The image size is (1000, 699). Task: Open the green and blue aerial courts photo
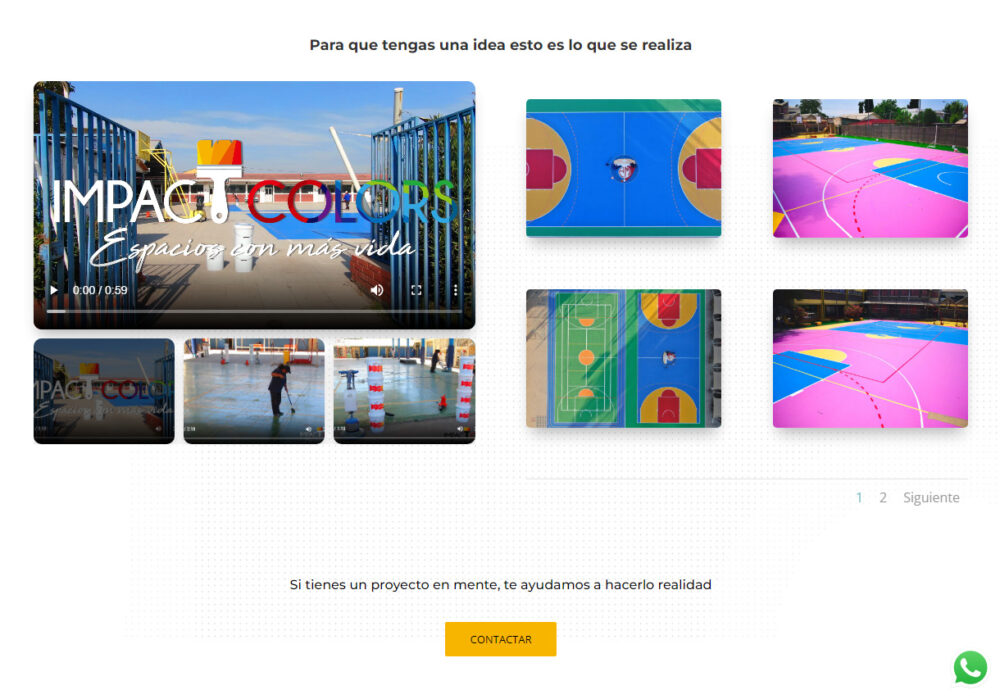tap(624, 358)
